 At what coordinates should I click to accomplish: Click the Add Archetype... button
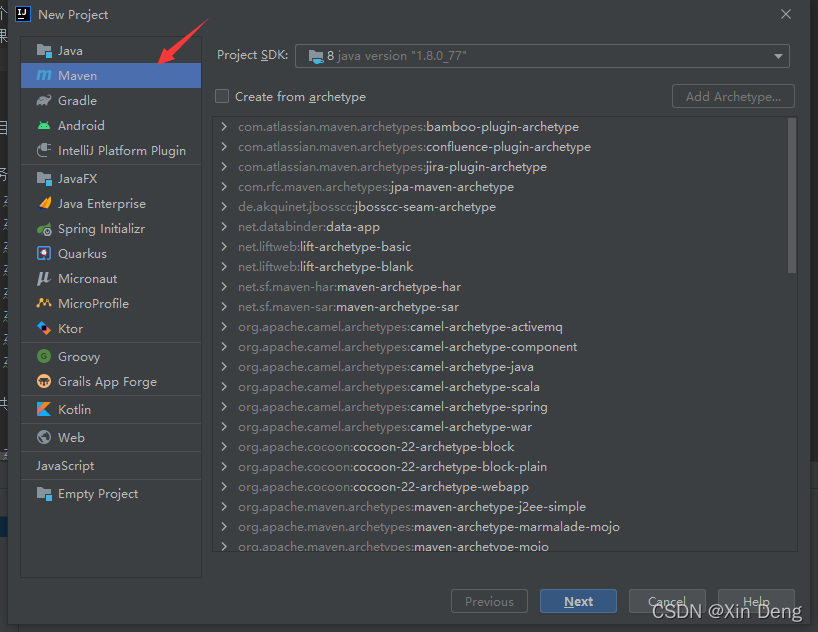pos(733,97)
